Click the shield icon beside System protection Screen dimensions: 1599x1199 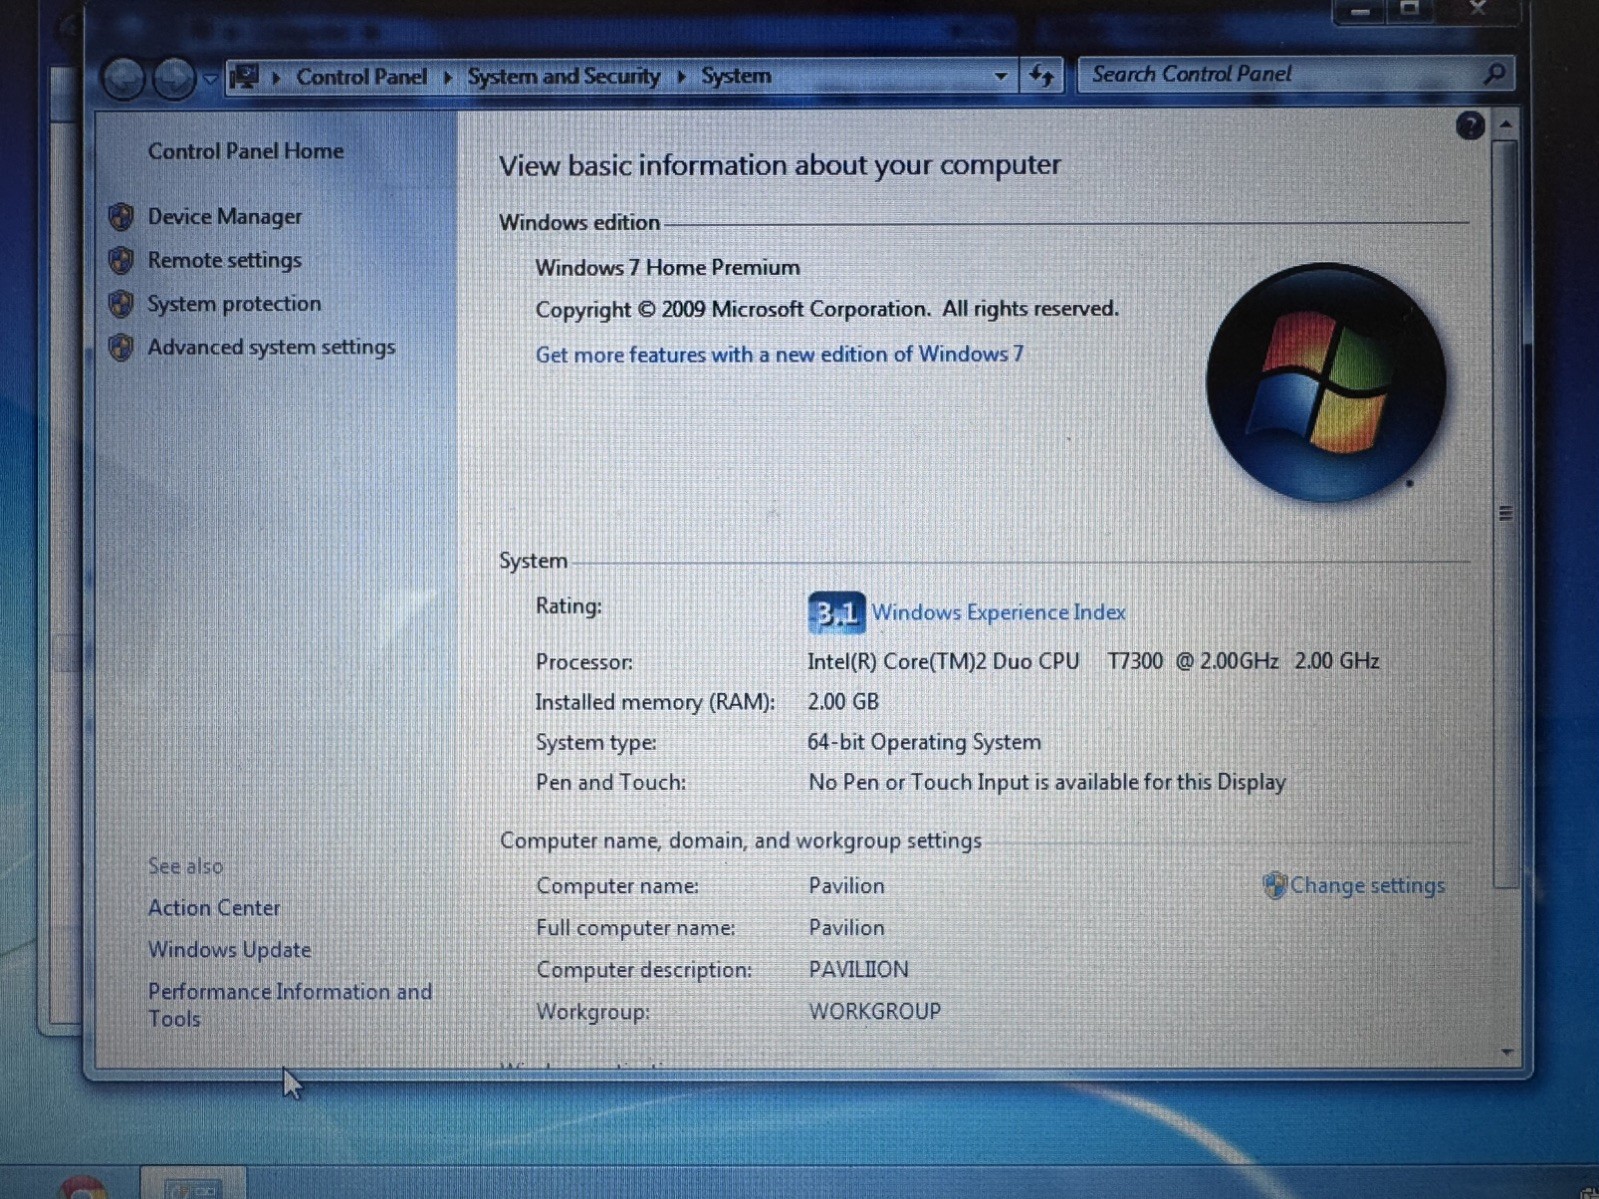point(121,303)
